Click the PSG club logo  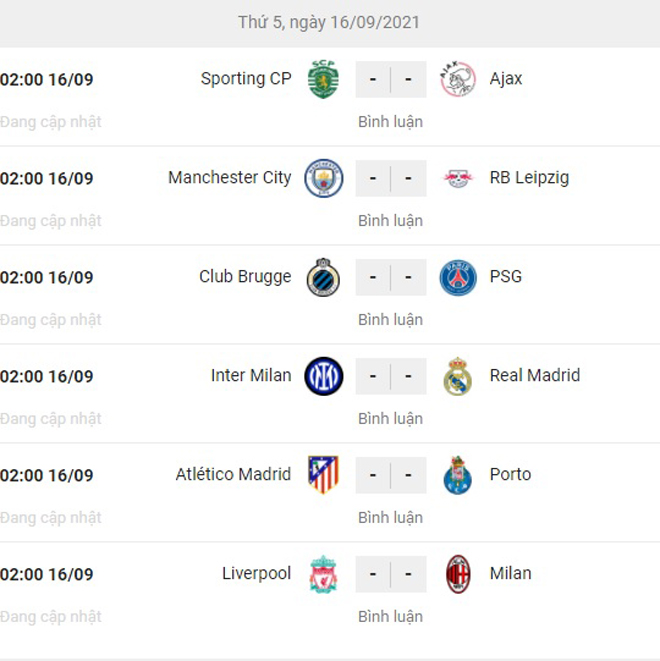(458, 277)
